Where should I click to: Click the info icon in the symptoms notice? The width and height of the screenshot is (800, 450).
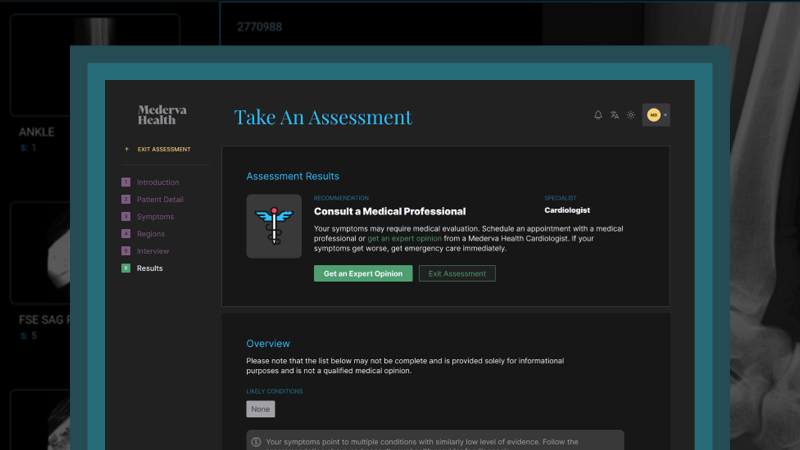tap(256, 441)
